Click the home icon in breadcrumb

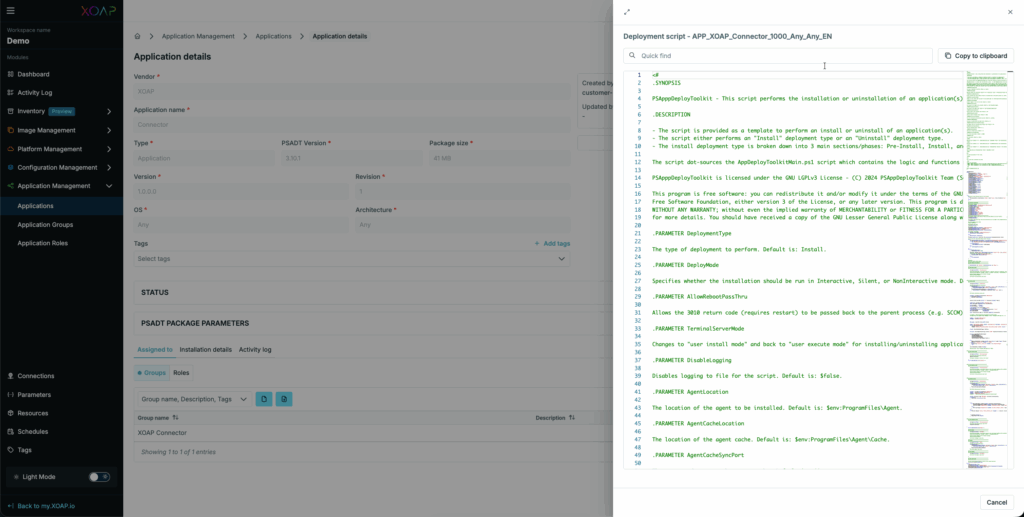click(138, 36)
